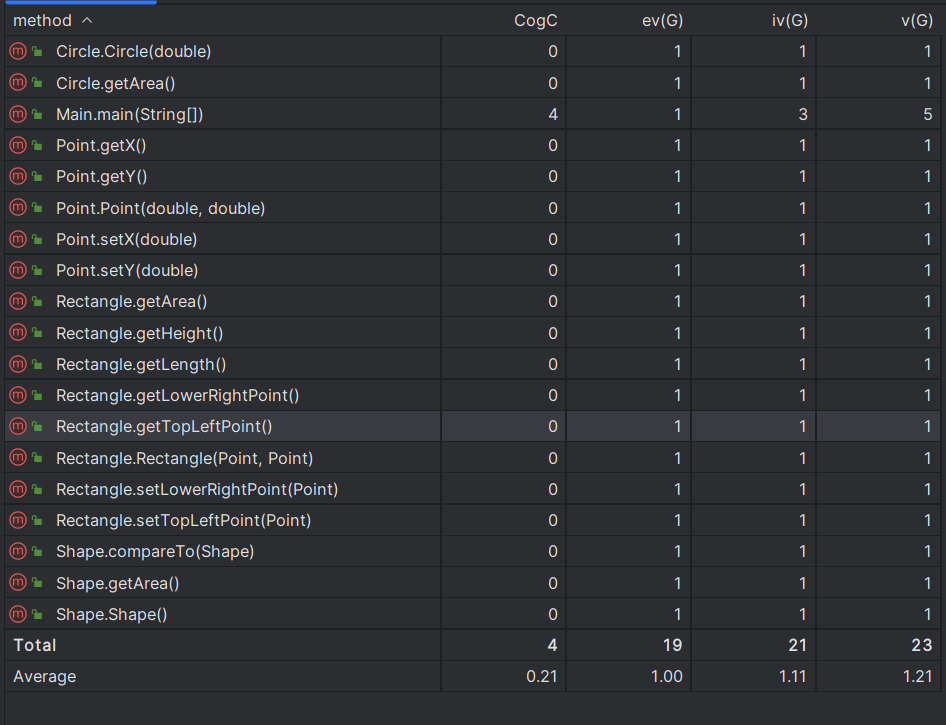
Task: Click the green lock icon for Shape.compareTo(Shape)
Action: (x=37, y=552)
